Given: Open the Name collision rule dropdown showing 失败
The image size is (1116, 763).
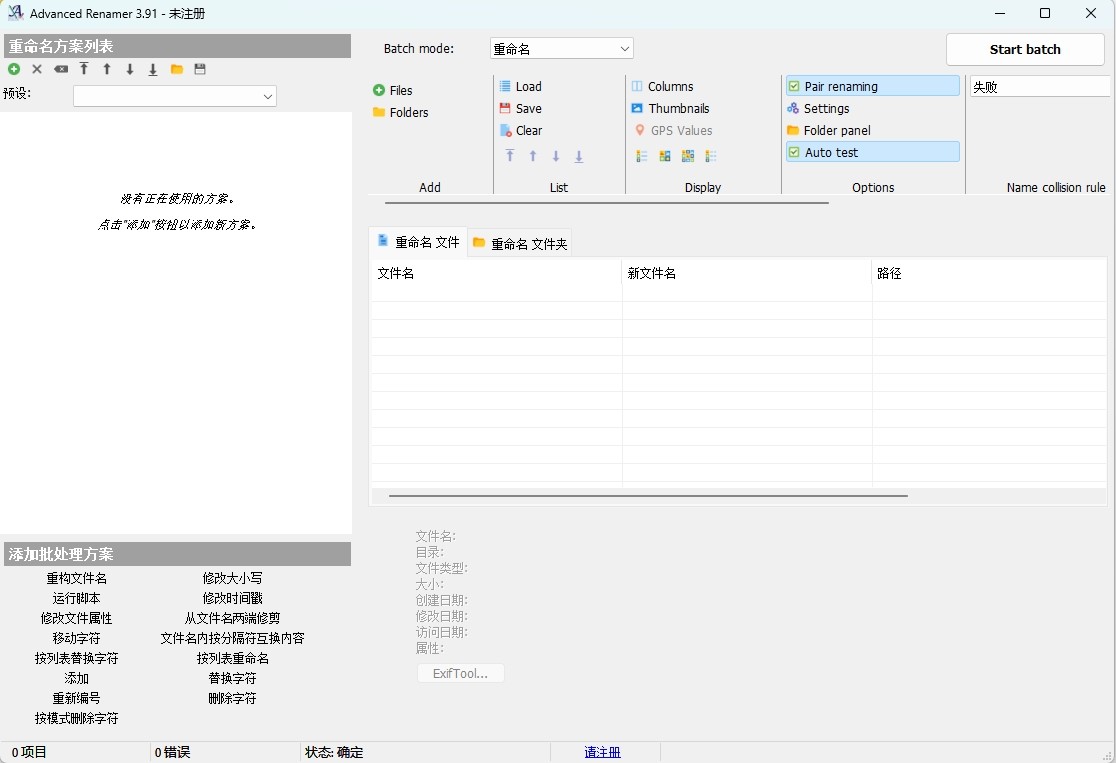Looking at the screenshot, I should (x=1040, y=86).
